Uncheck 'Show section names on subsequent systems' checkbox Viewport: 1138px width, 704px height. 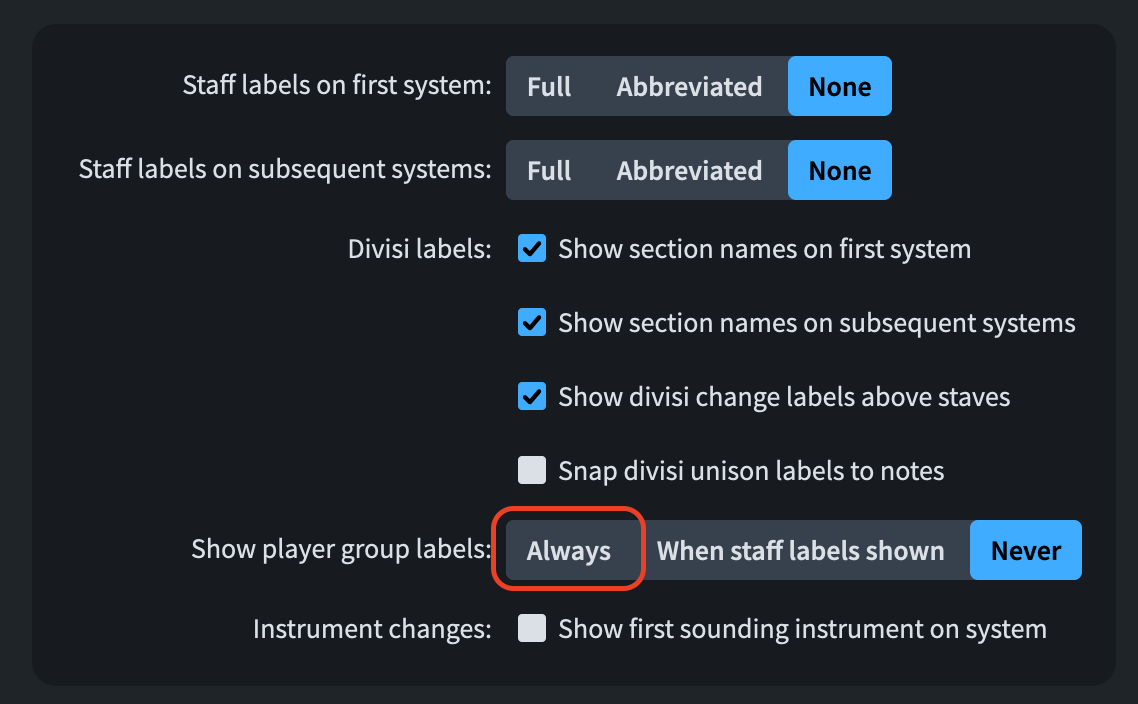(532, 323)
